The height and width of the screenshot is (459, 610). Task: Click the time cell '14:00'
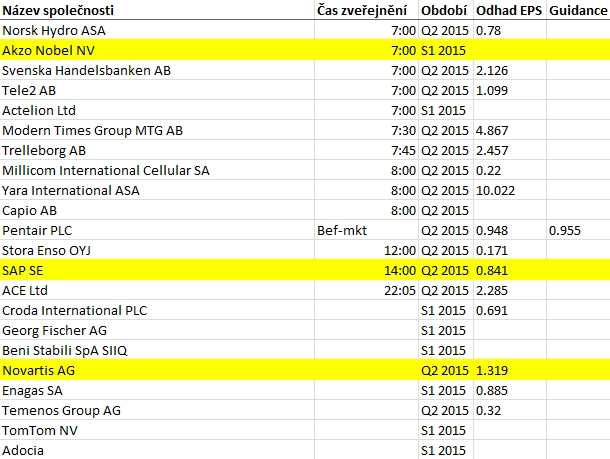pos(366,270)
